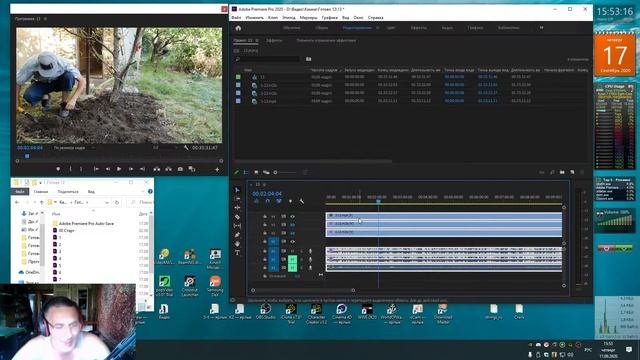Open source monitor zoom level dropdown
The image size is (640, 360).
[x=73, y=148]
